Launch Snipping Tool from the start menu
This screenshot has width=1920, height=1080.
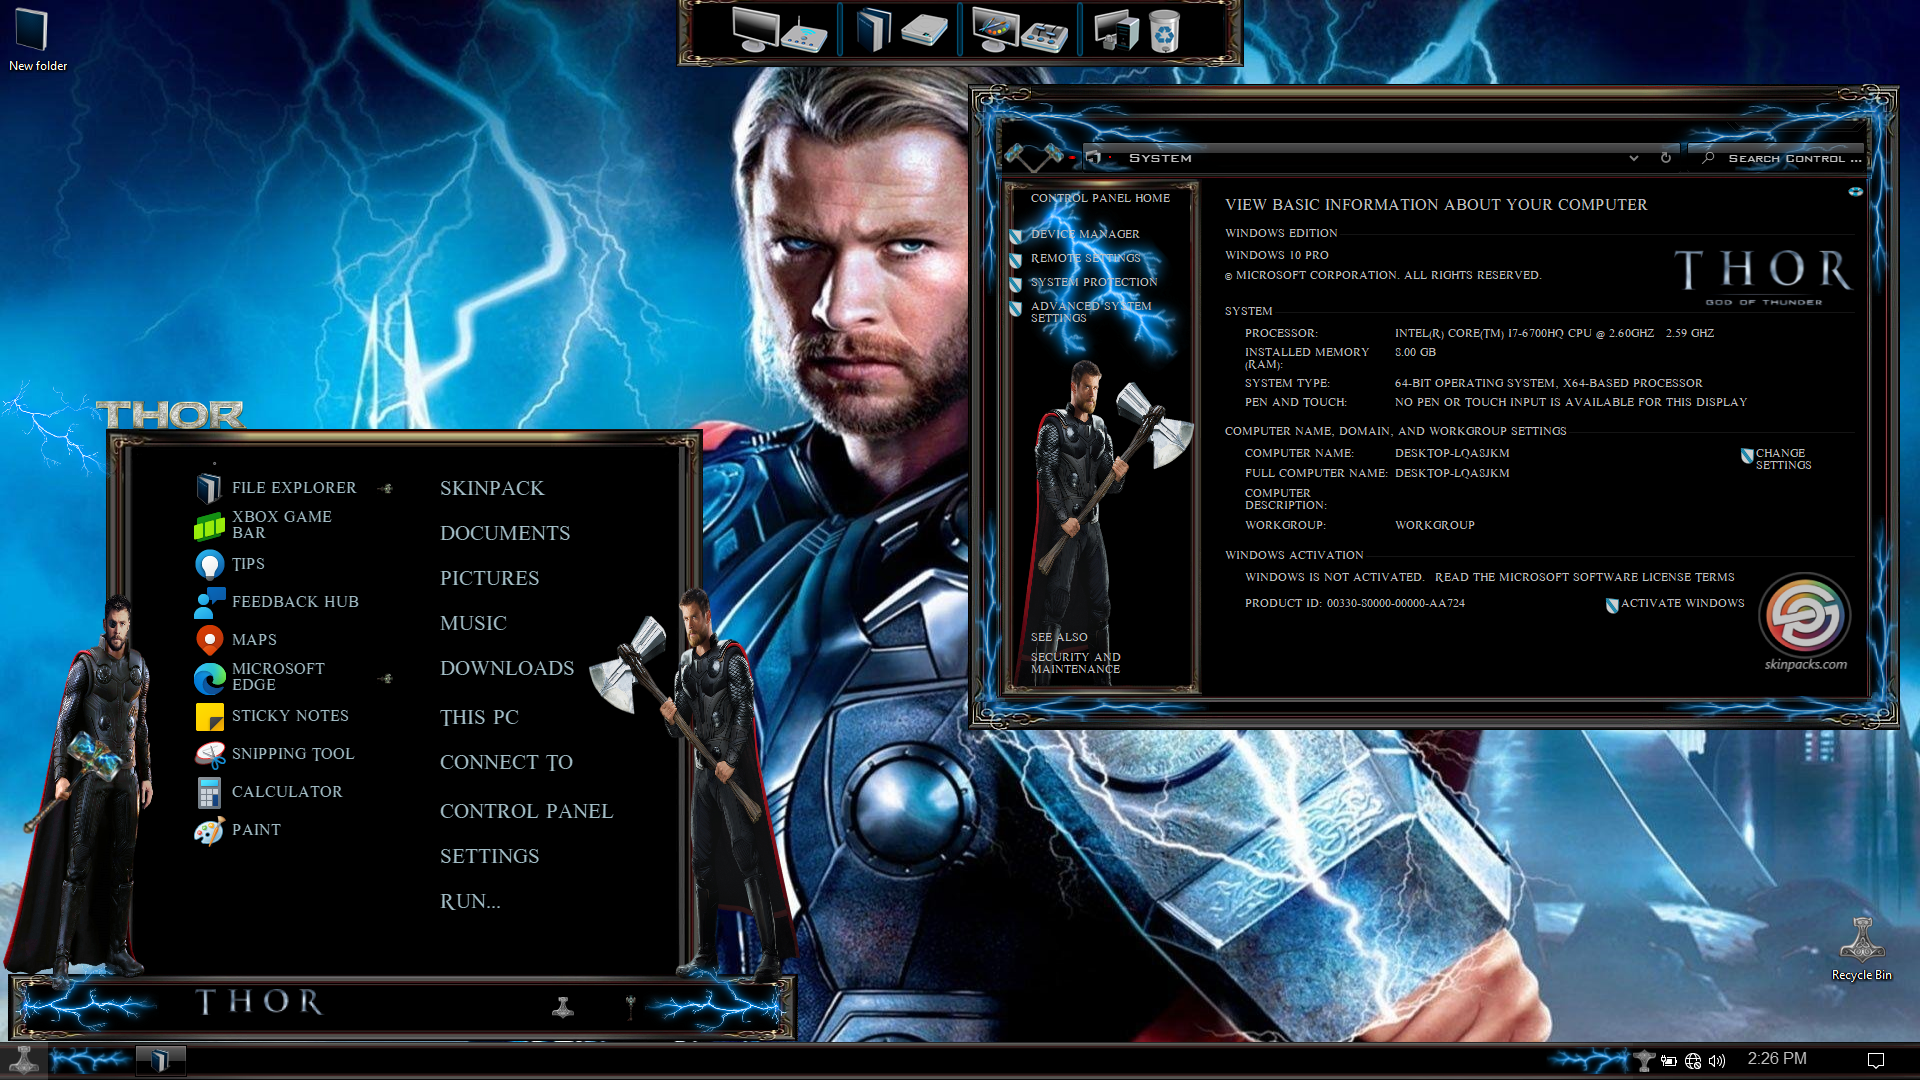(x=292, y=754)
